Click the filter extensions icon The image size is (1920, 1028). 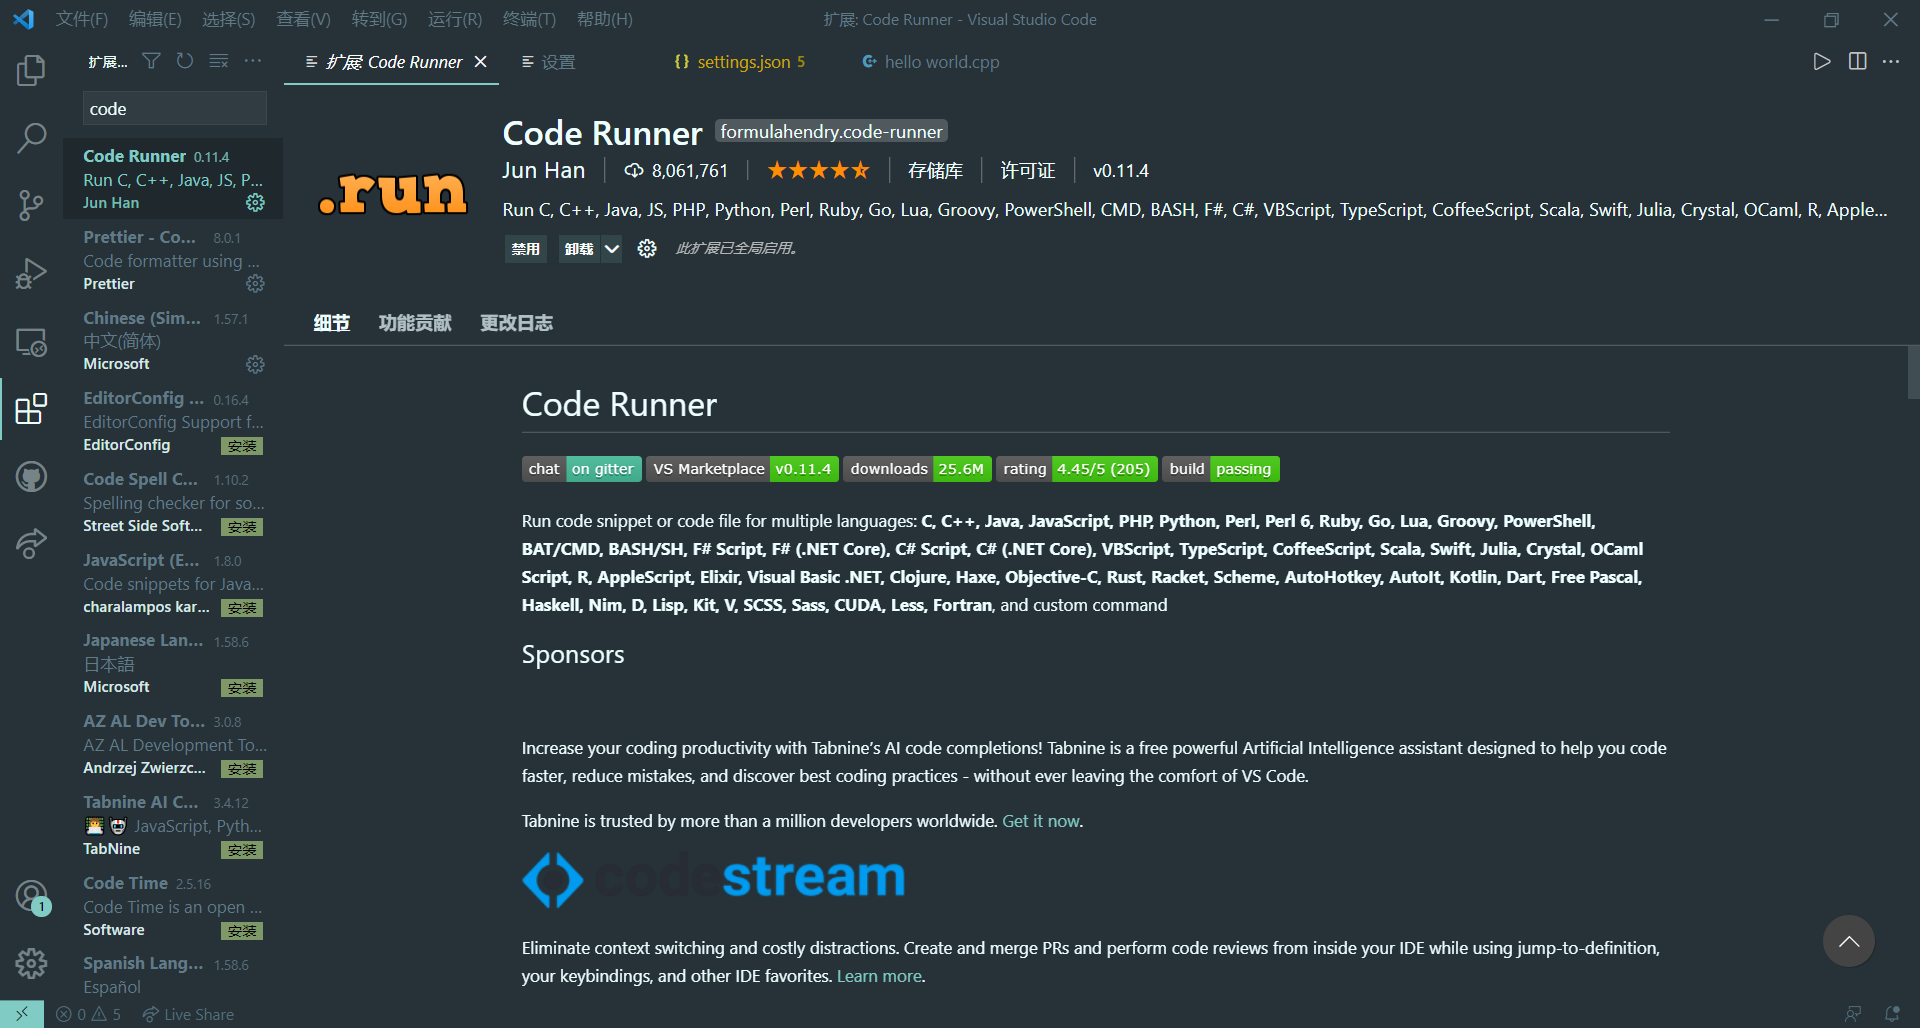[x=151, y=61]
